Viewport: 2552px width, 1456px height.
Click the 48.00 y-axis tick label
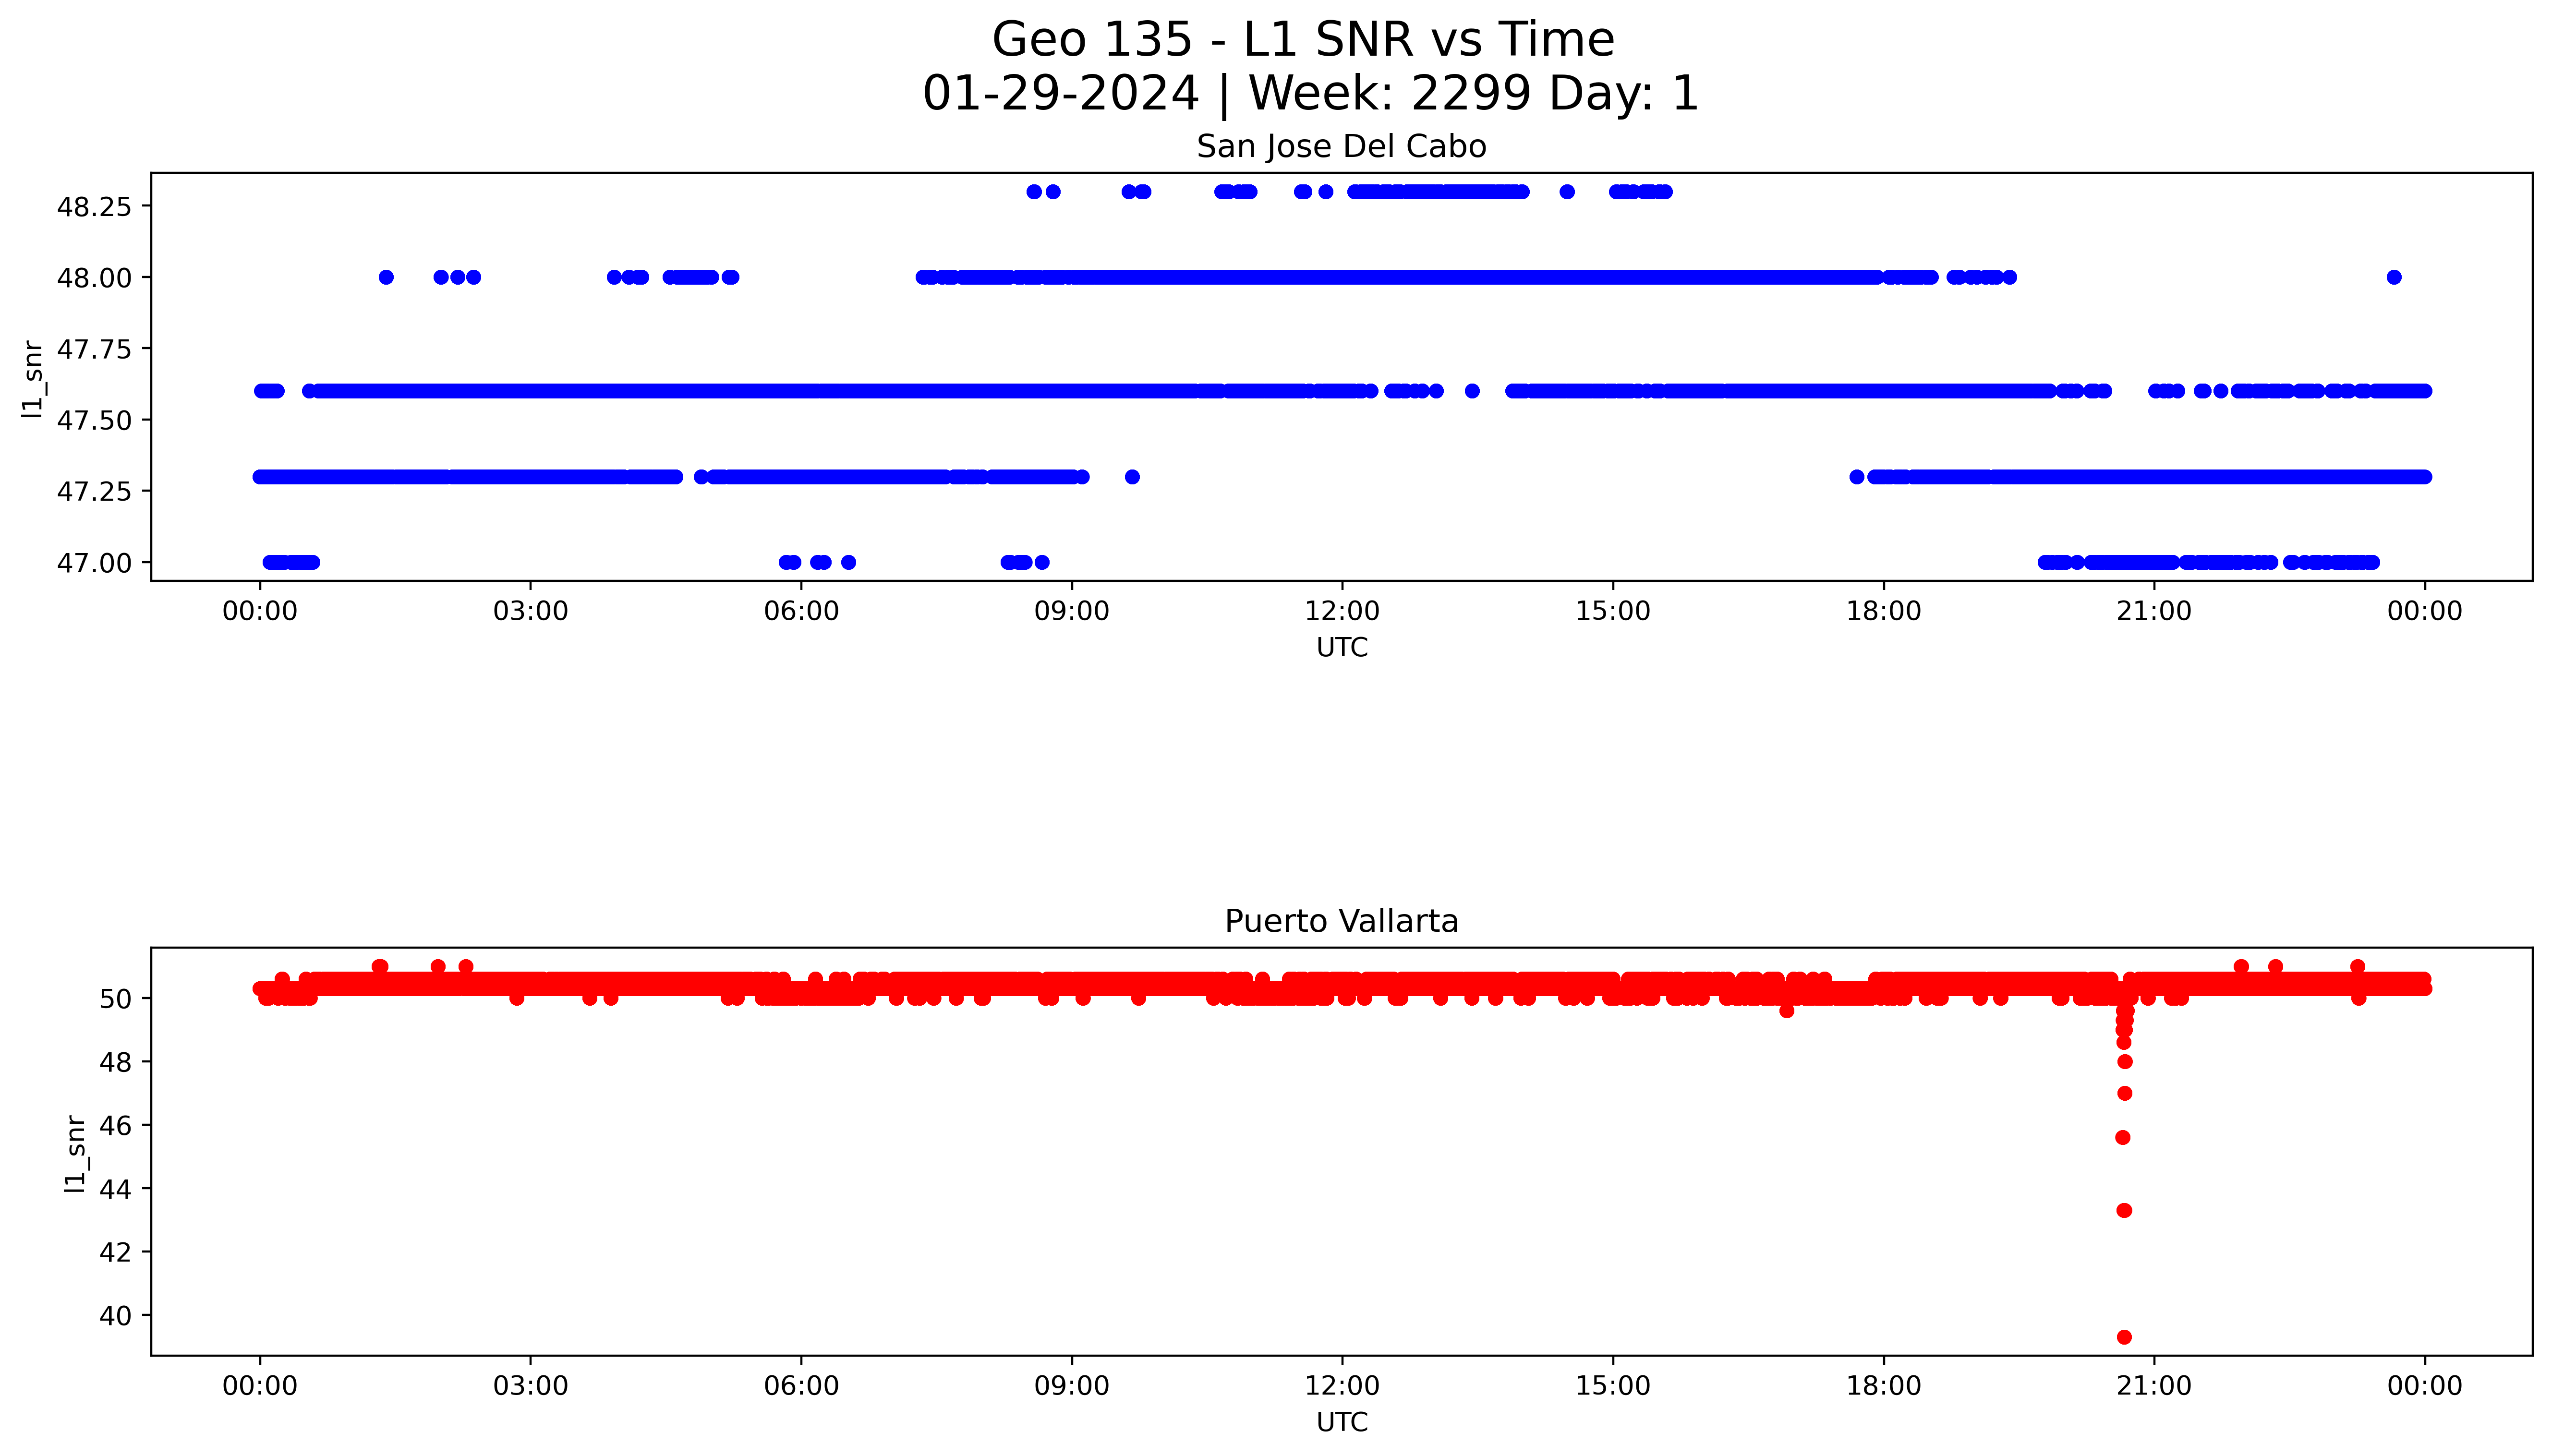click(x=94, y=278)
